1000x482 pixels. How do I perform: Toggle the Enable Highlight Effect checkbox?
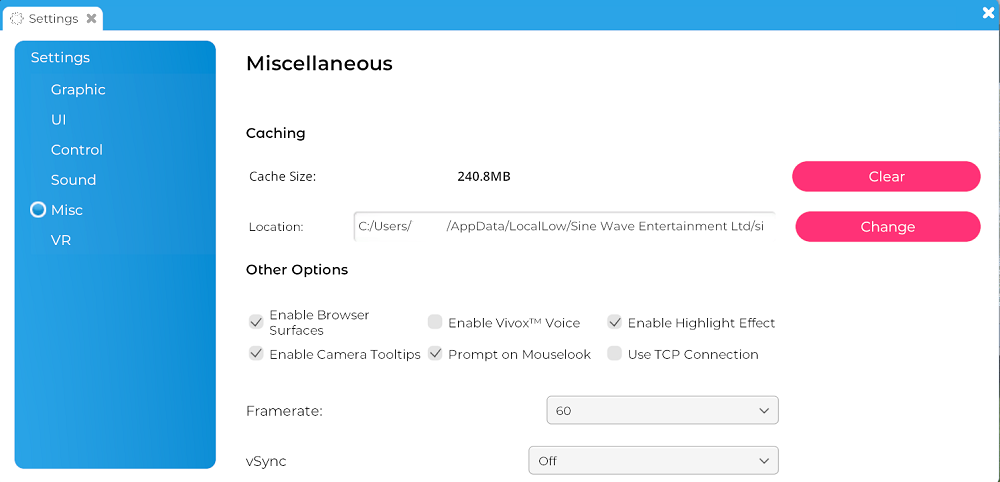click(615, 322)
